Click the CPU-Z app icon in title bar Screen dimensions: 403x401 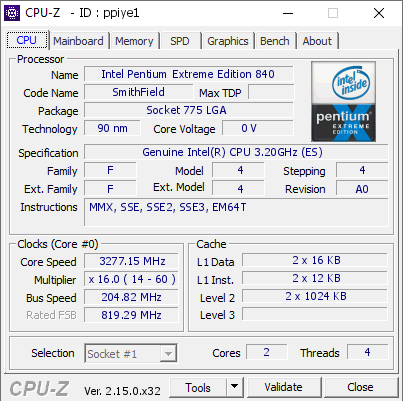12,13
